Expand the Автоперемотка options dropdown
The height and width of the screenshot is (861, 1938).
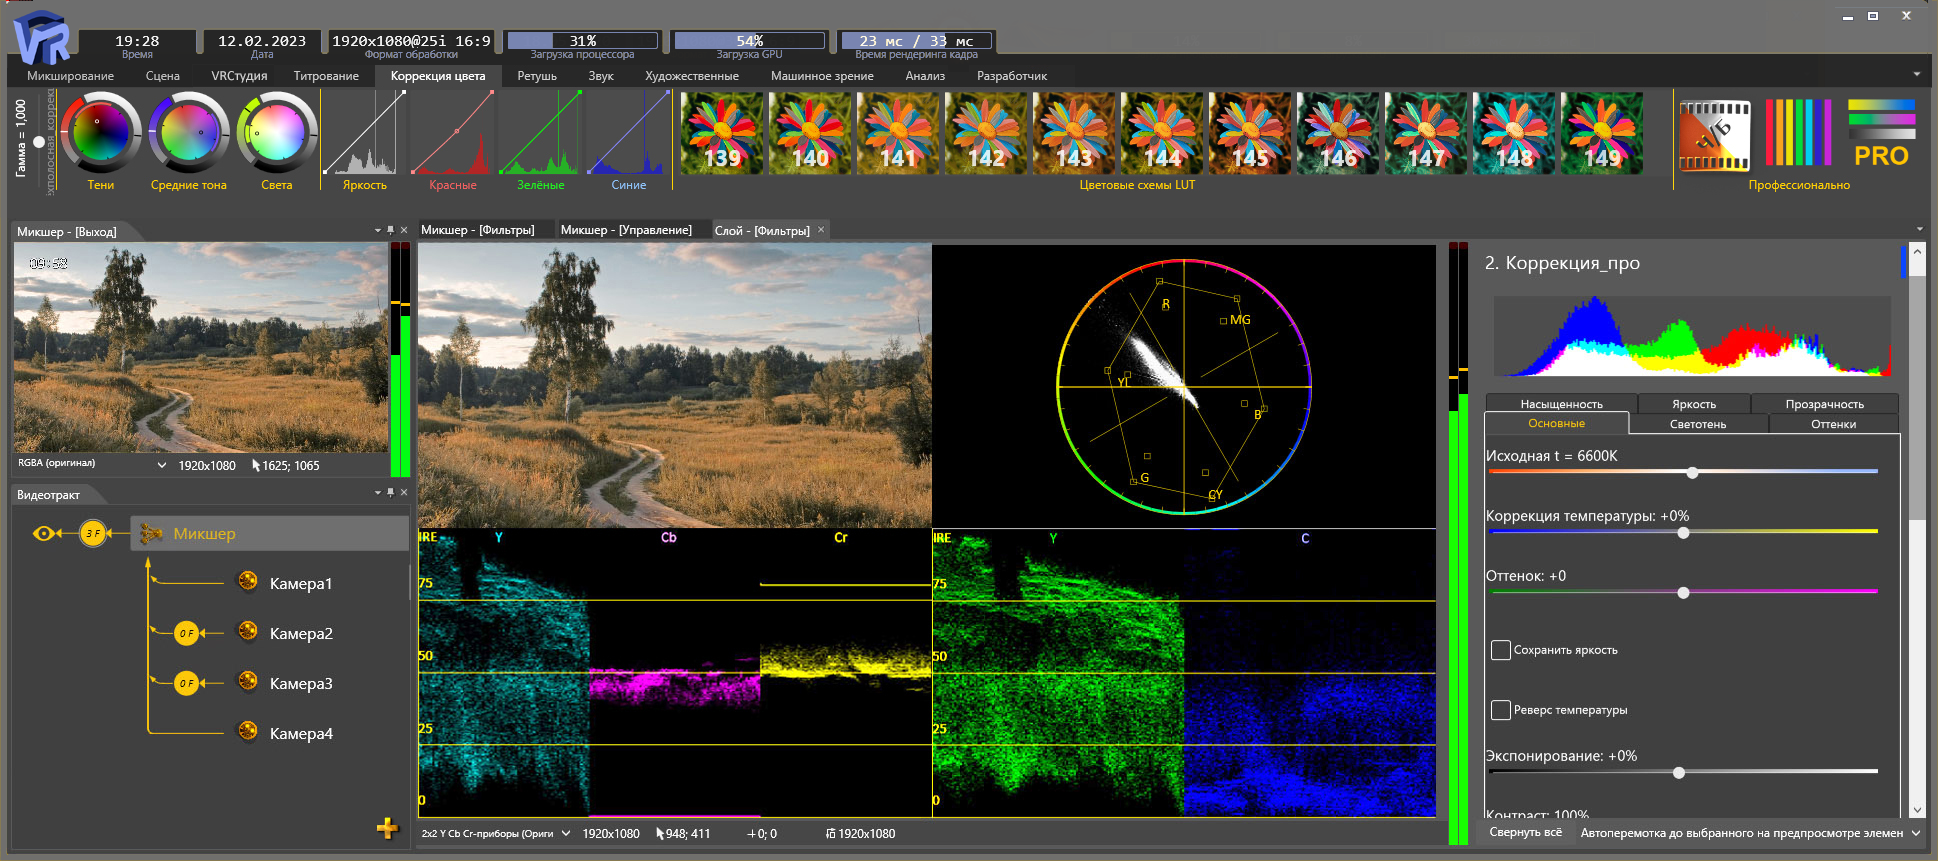[1915, 833]
